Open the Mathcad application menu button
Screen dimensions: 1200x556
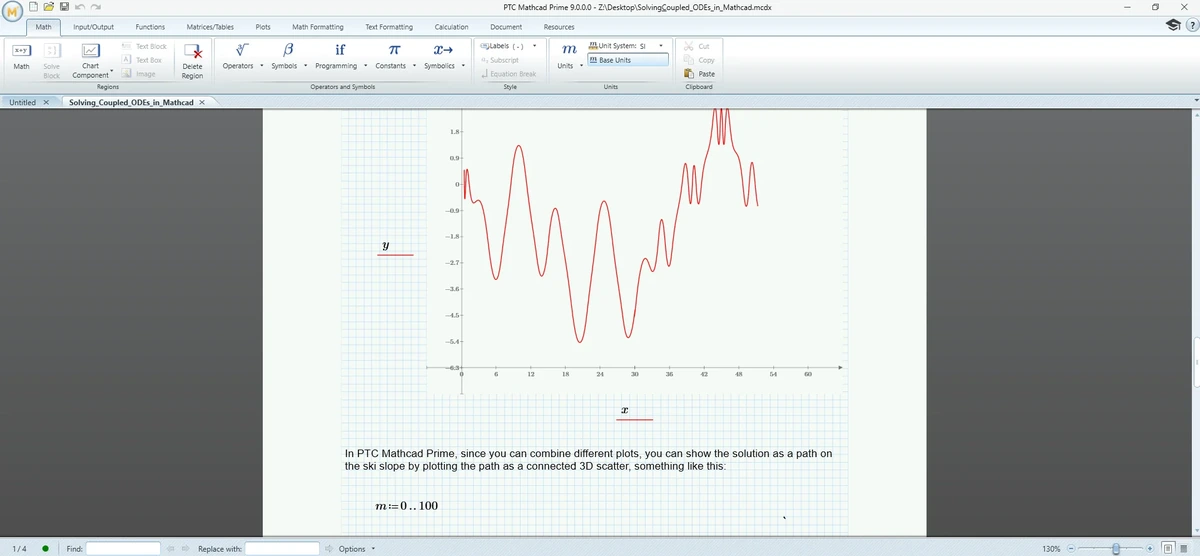pyautogui.click(x=13, y=10)
